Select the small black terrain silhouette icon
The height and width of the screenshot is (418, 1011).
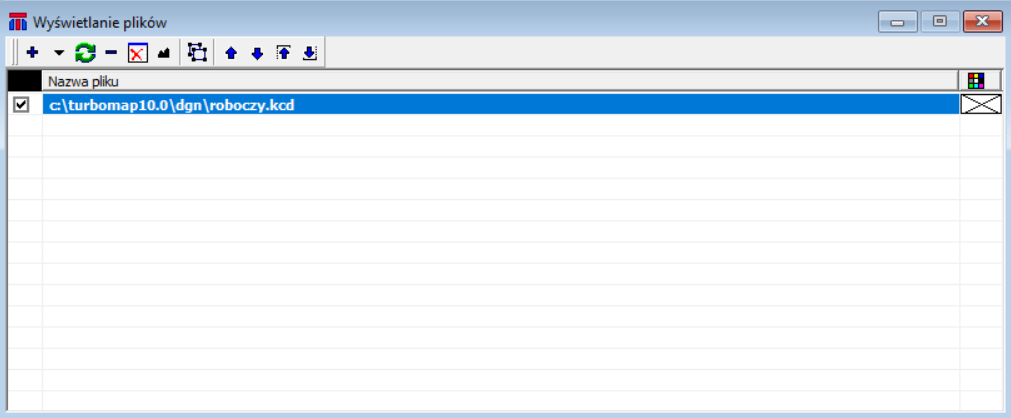point(163,54)
